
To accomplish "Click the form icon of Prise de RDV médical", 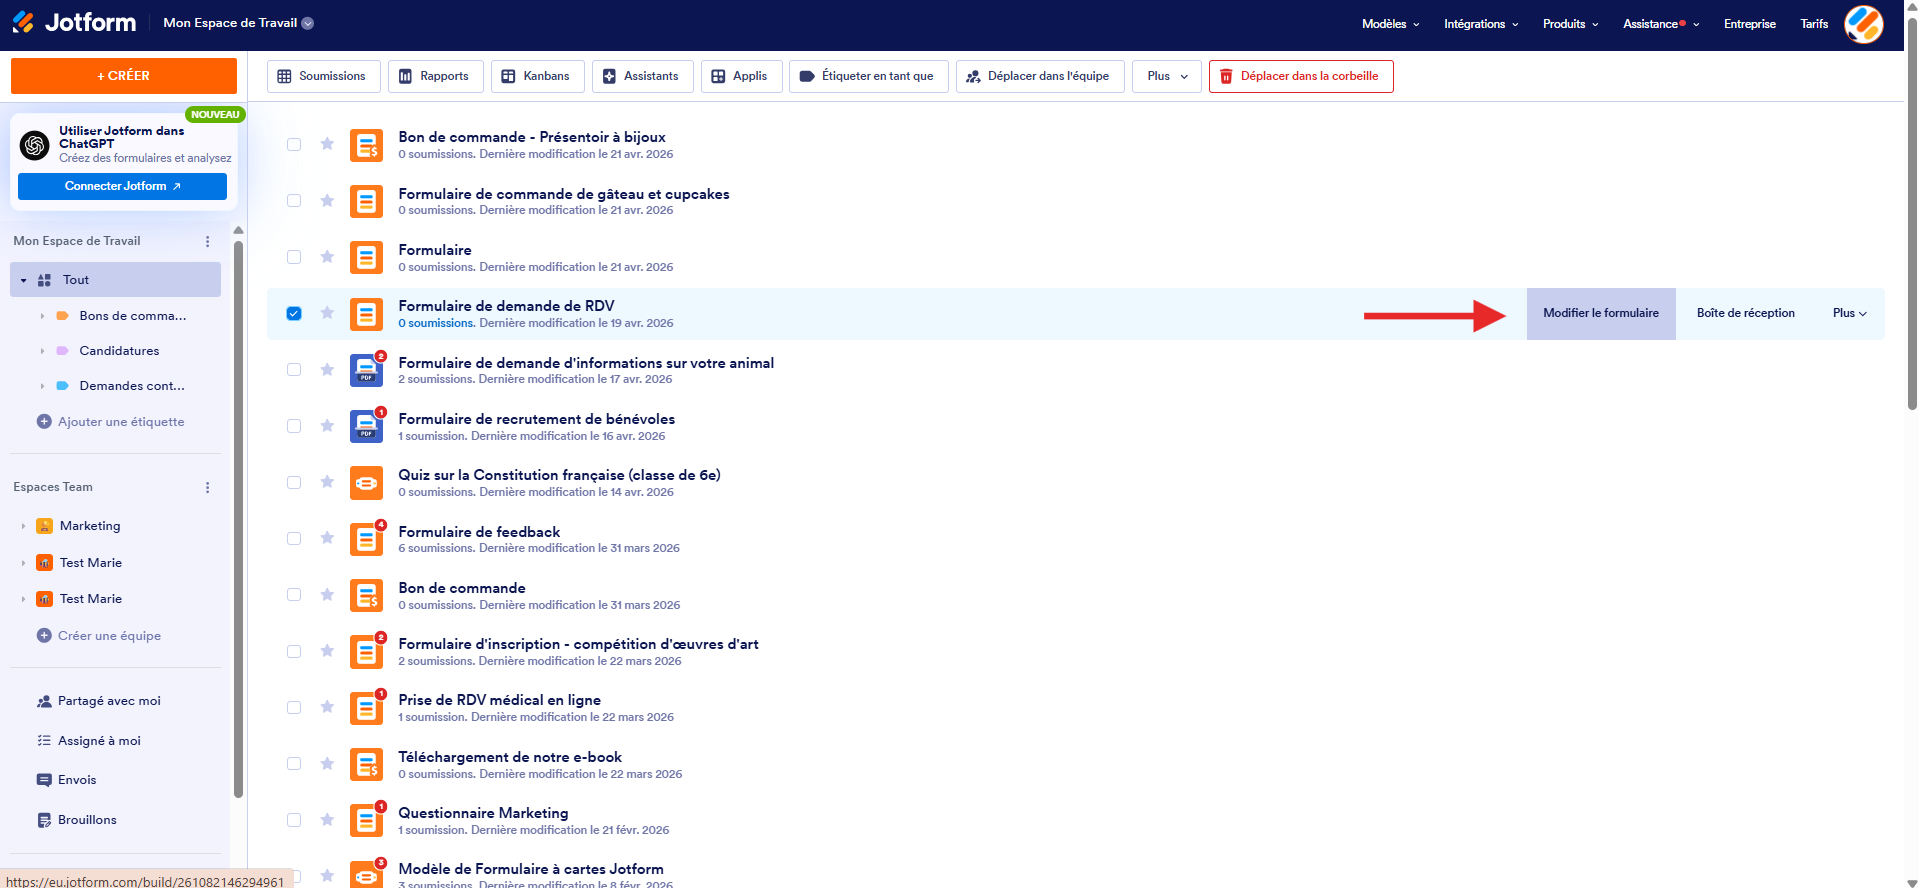I will coord(366,708).
